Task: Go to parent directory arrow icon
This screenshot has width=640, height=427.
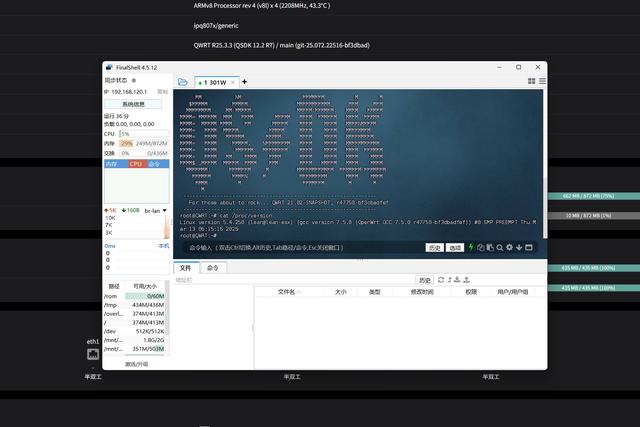Action: pyautogui.click(x=449, y=280)
